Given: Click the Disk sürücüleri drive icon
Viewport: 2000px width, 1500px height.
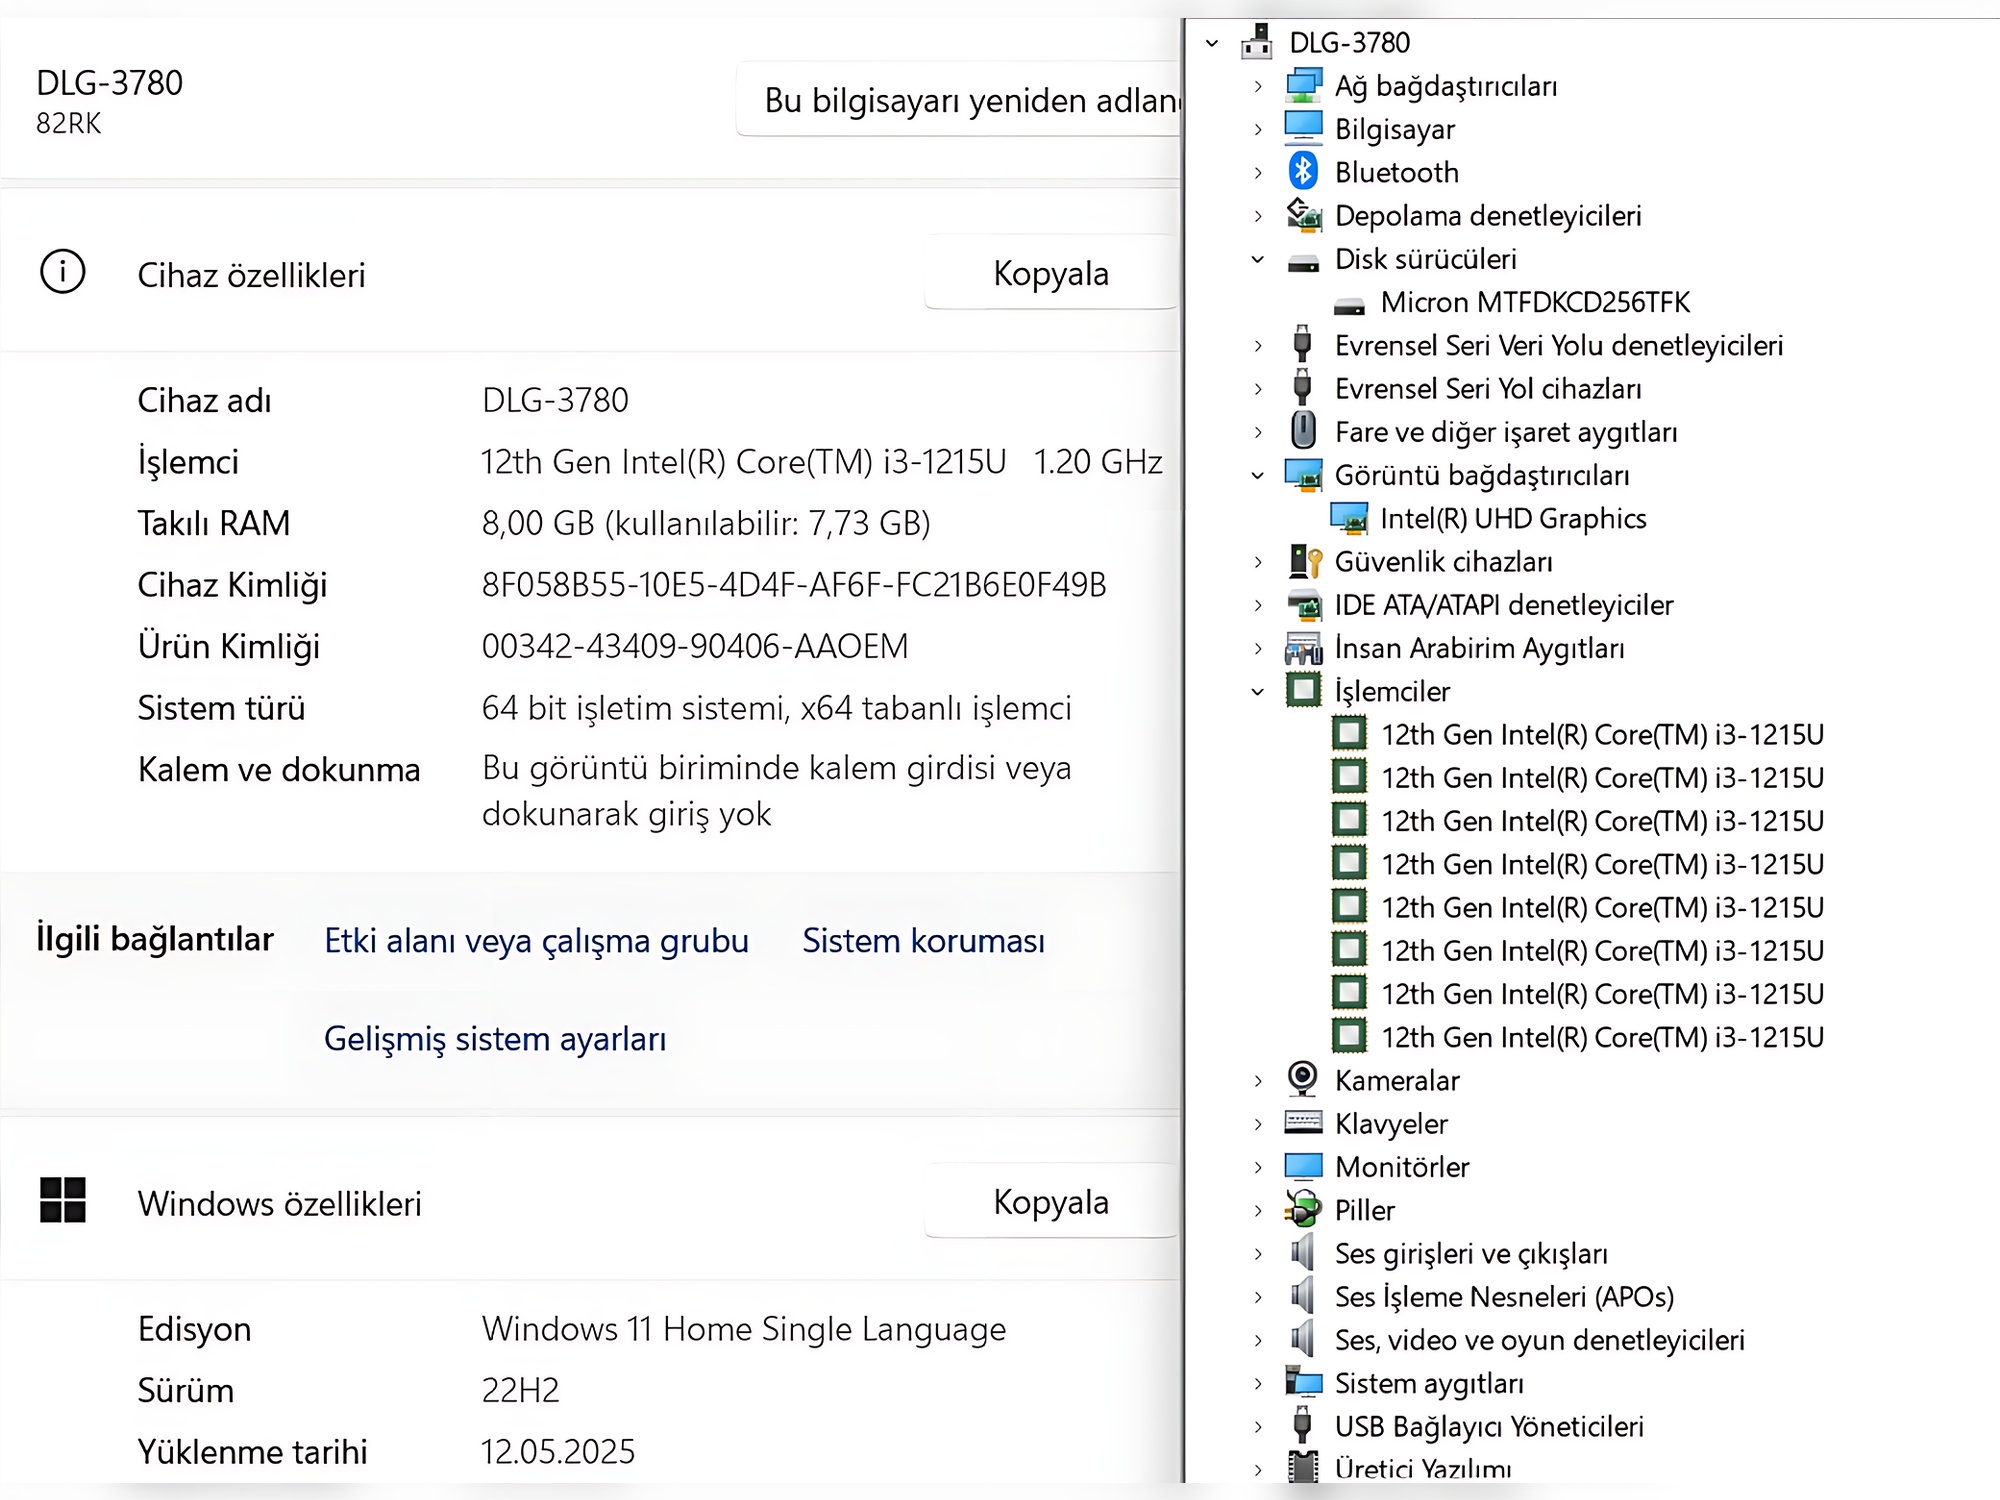Looking at the screenshot, I should 1303,262.
